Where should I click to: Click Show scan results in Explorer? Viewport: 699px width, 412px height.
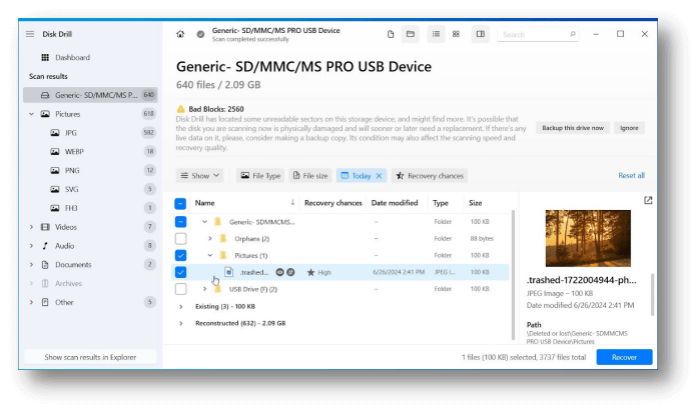[90, 357]
